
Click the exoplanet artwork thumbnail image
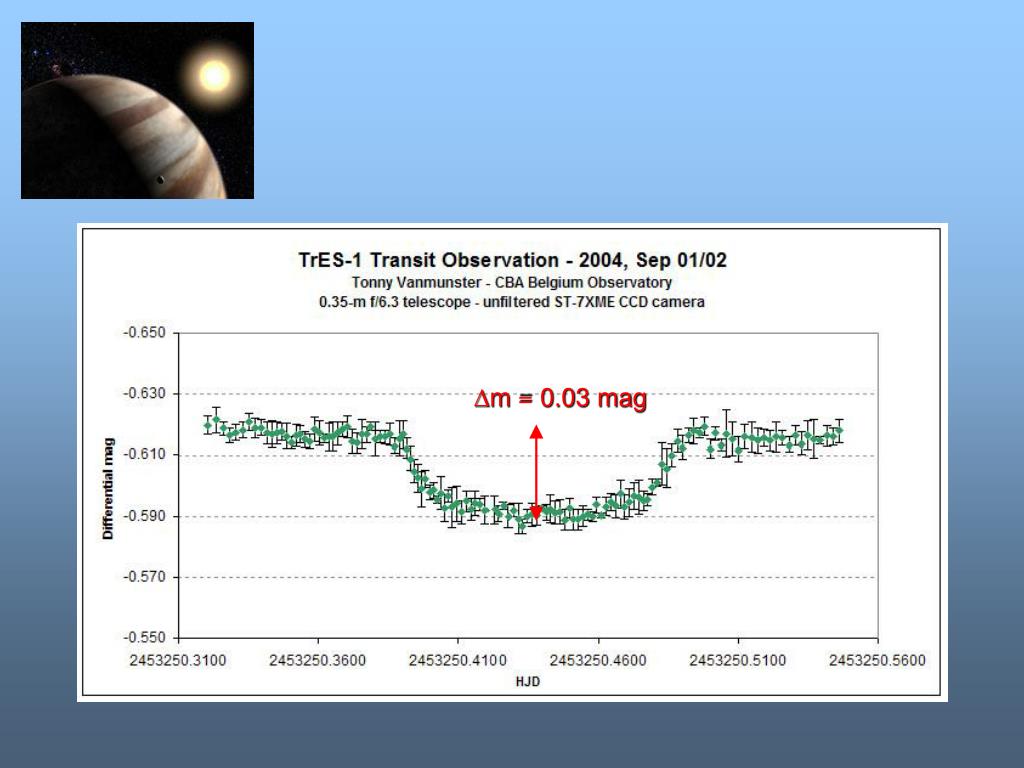pyautogui.click(x=137, y=110)
